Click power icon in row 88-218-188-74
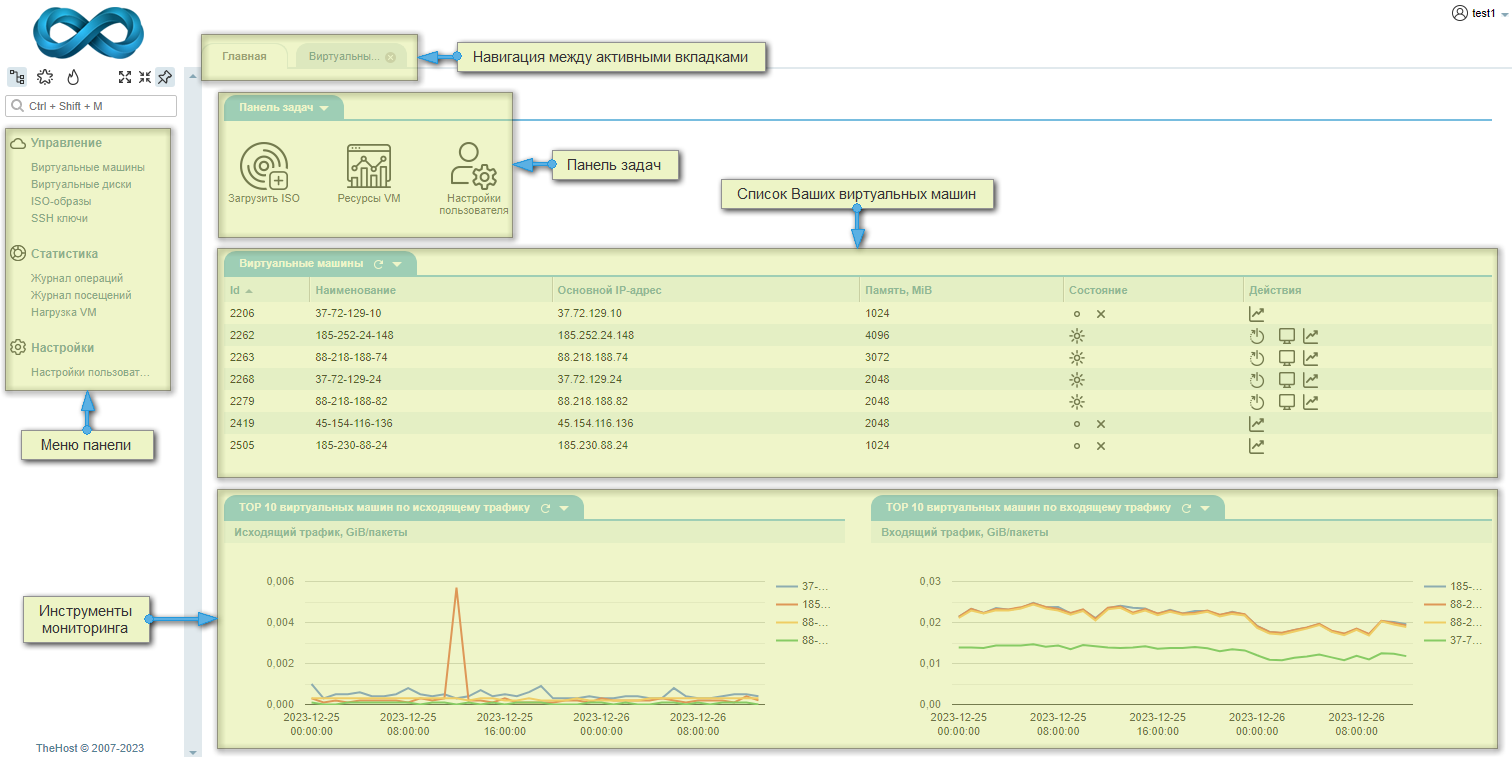This screenshot has height=759, width=1512. tap(1257, 358)
